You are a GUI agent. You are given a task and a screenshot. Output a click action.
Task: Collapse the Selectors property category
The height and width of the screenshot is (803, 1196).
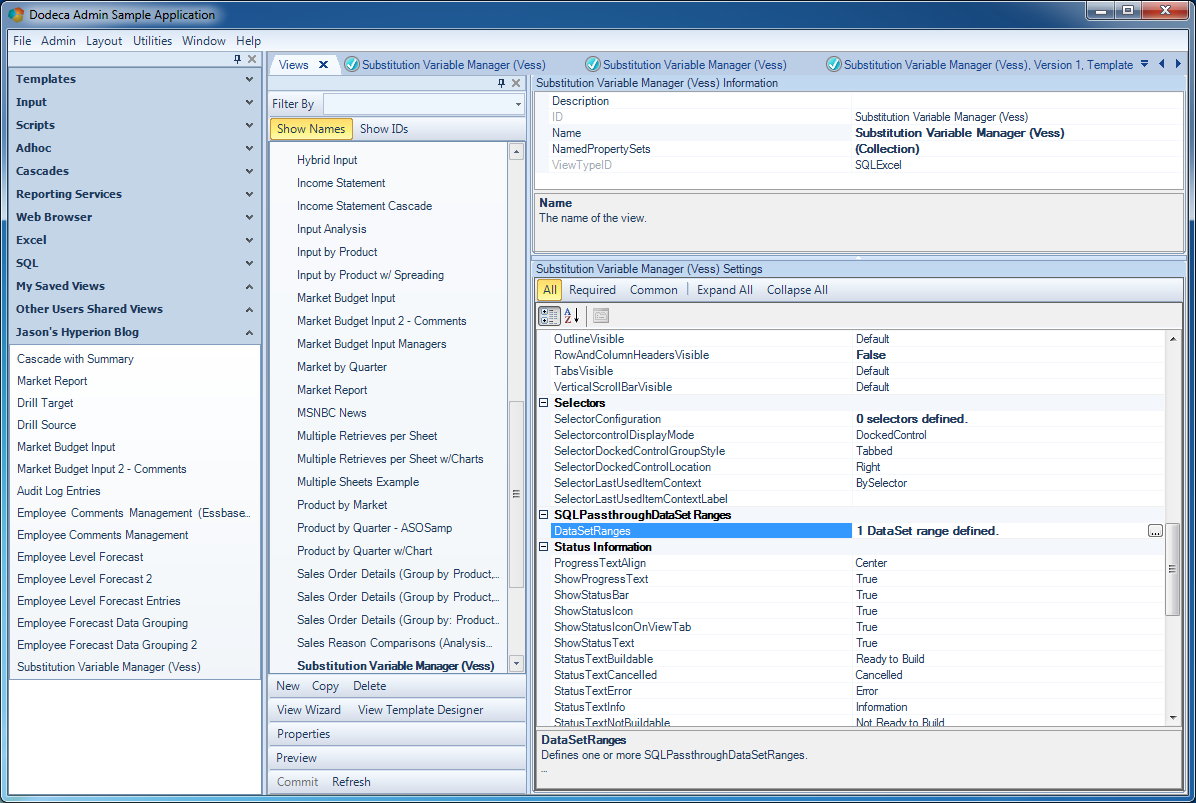544,403
